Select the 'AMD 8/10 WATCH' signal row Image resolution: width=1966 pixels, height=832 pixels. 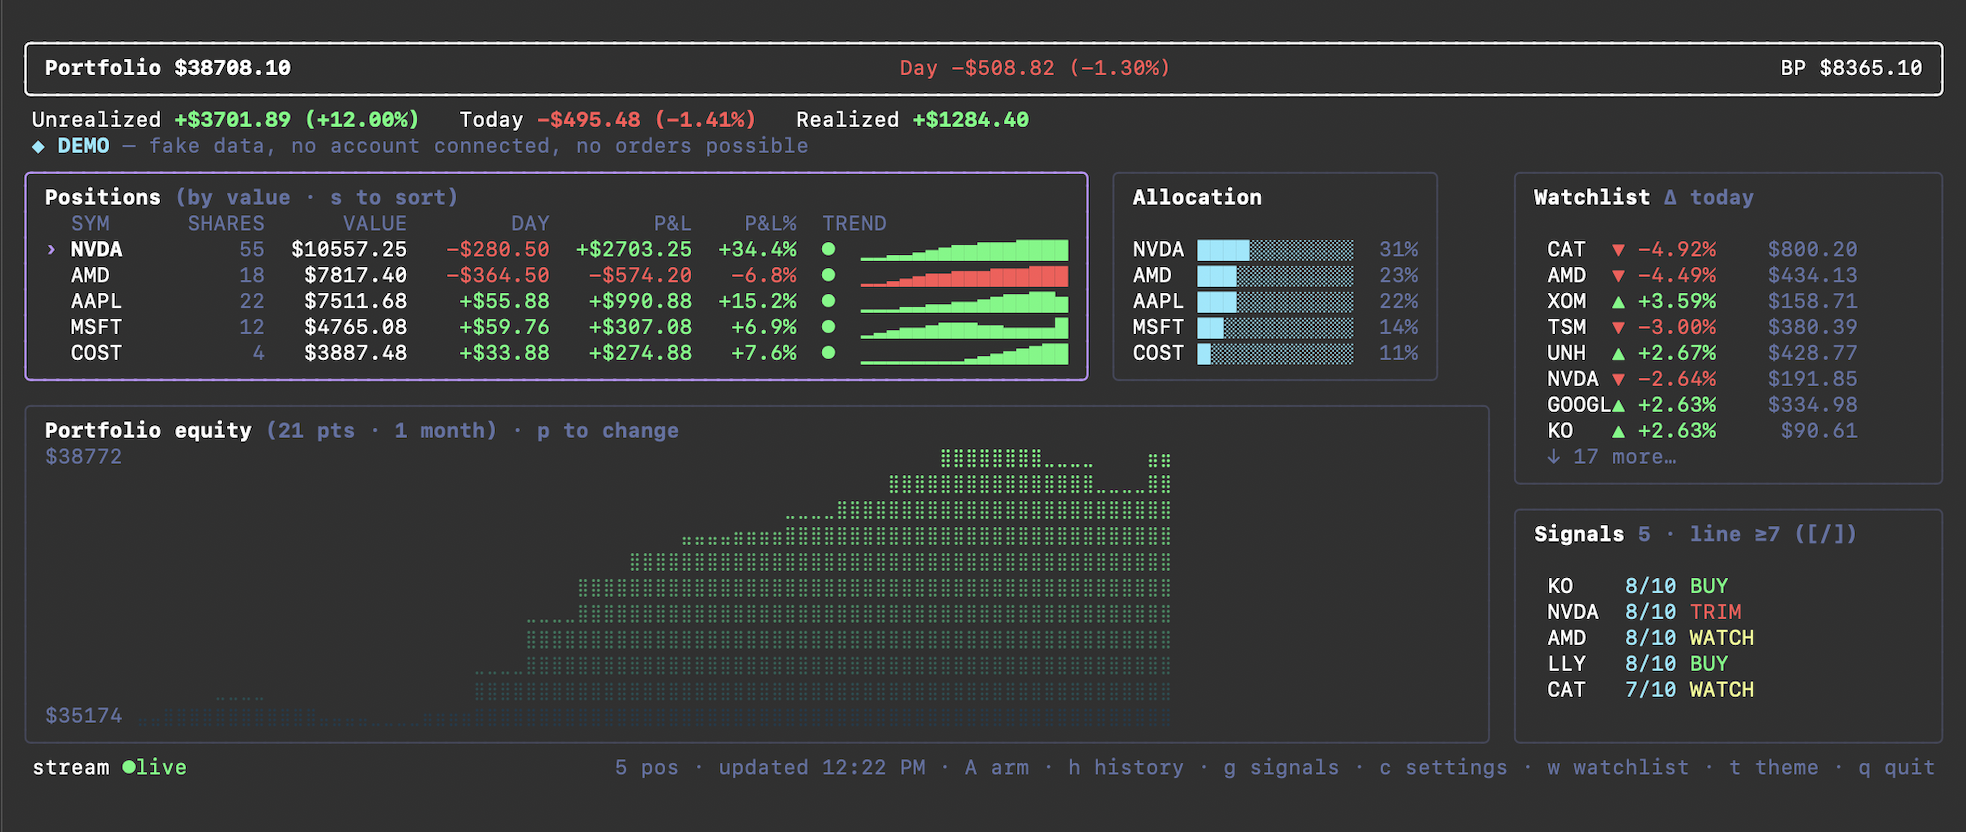(x=1650, y=638)
